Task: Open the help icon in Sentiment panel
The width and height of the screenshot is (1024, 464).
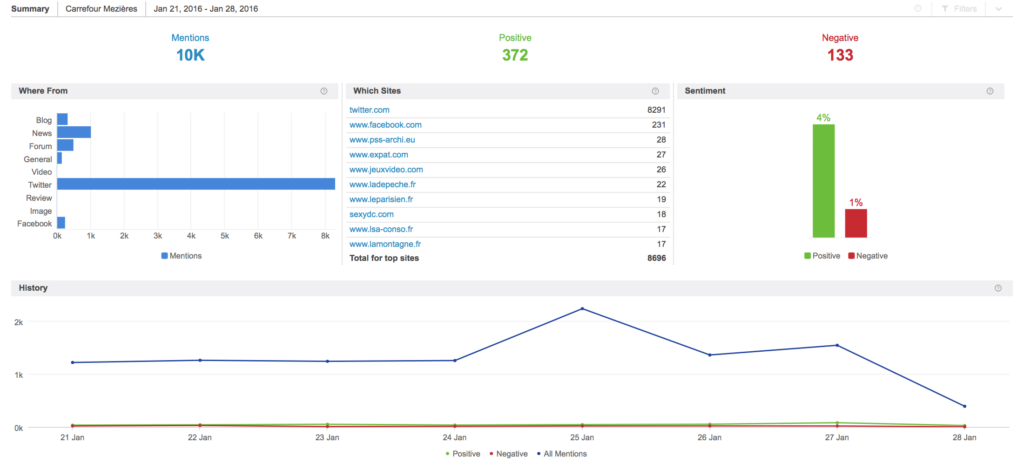Action: point(989,91)
